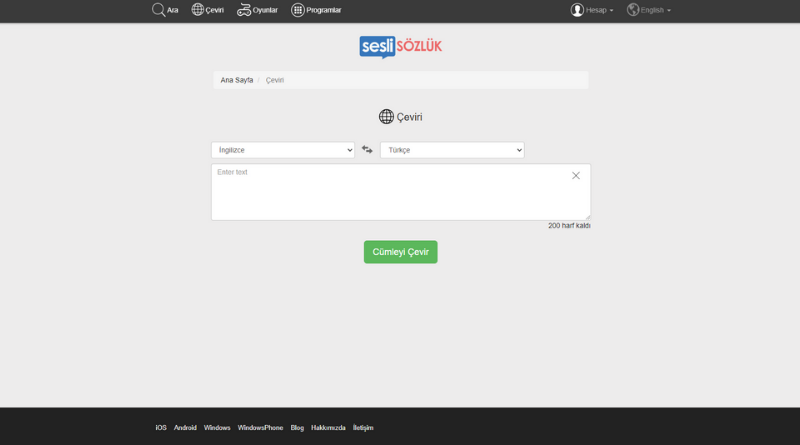This screenshot has width=800, height=445.
Task: Click the Sesli Sözlük logo
Action: 401,47
